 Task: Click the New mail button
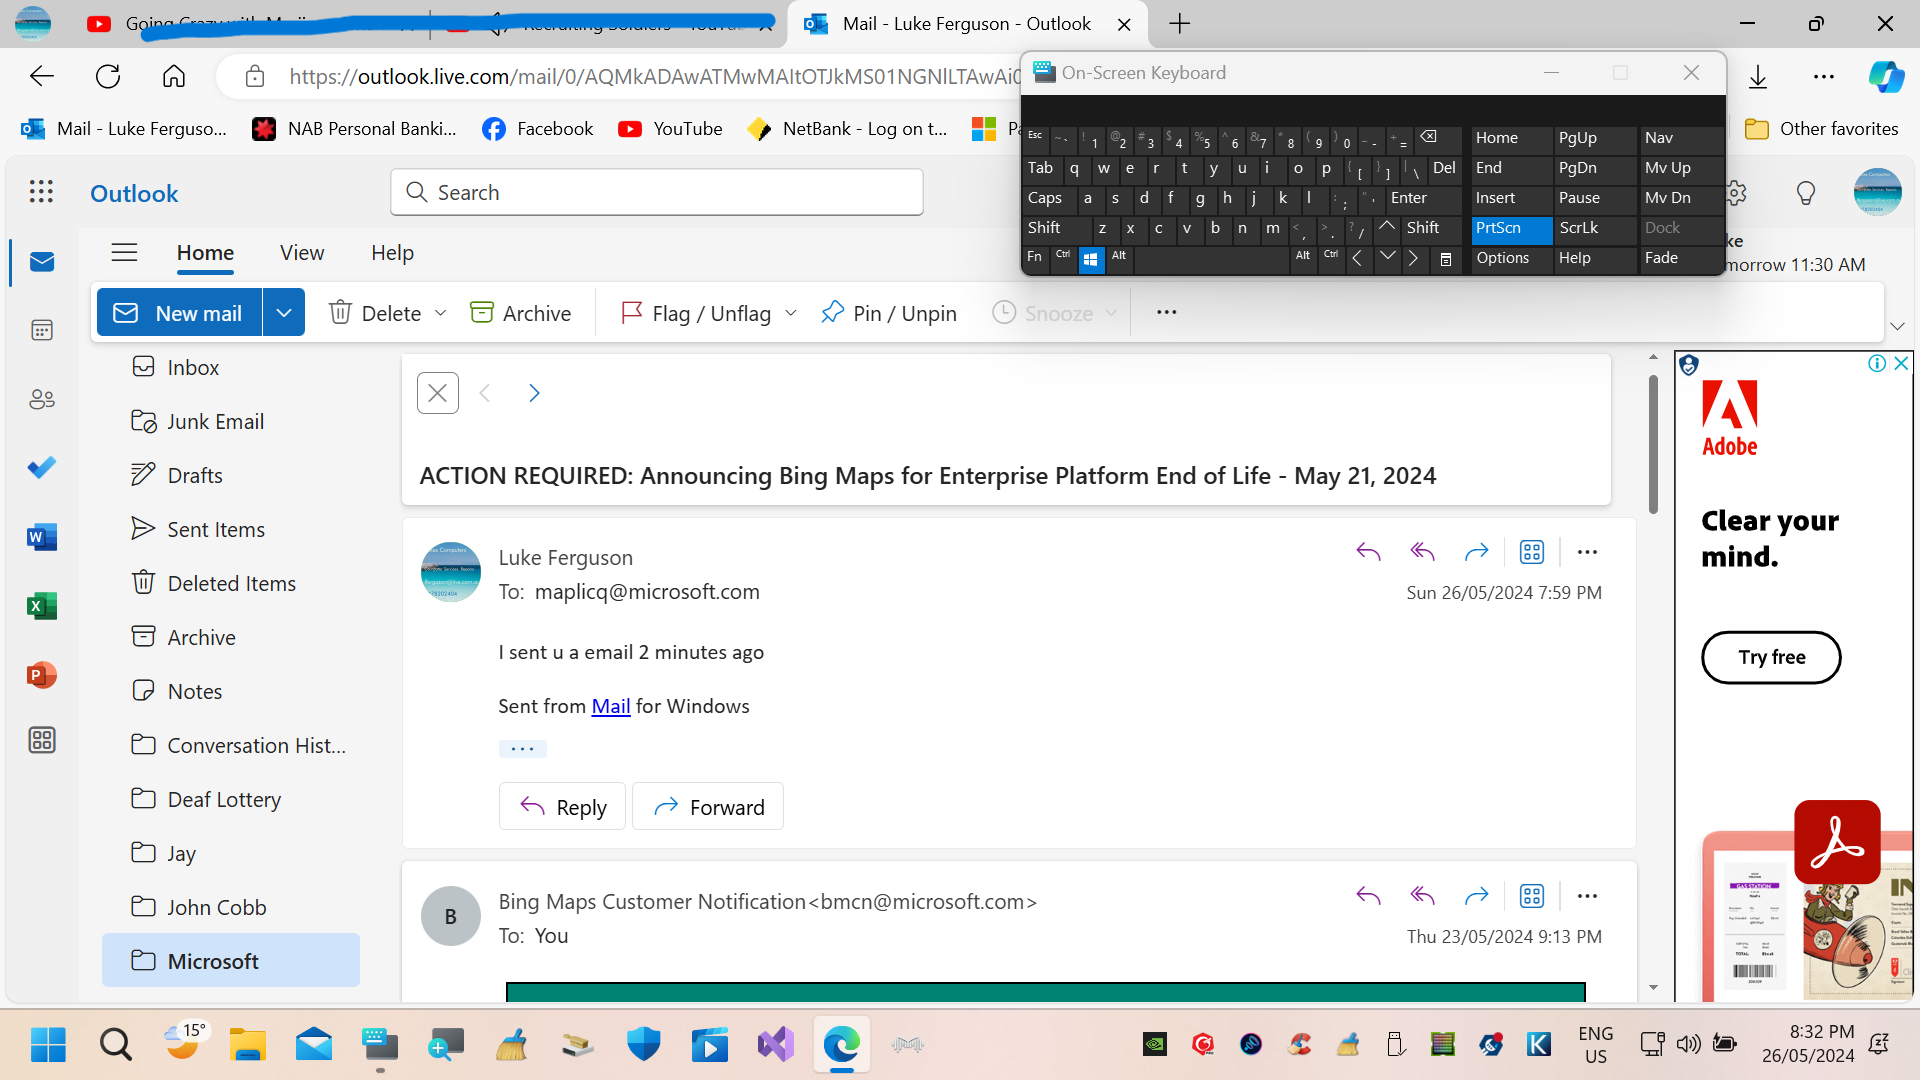pos(180,313)
